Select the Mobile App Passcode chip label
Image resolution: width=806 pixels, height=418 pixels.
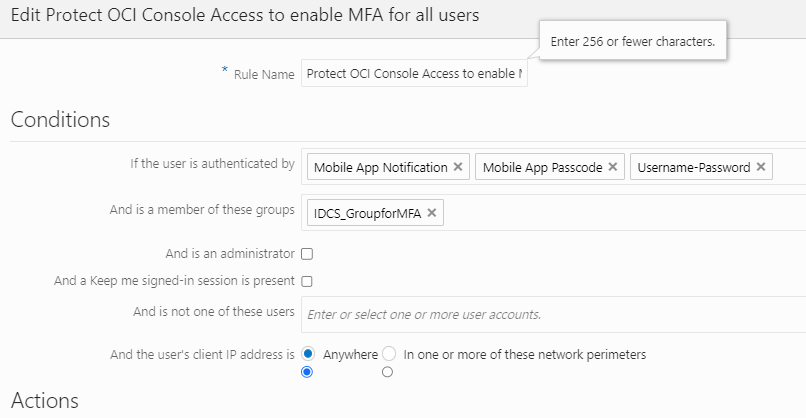click(542, 167)
